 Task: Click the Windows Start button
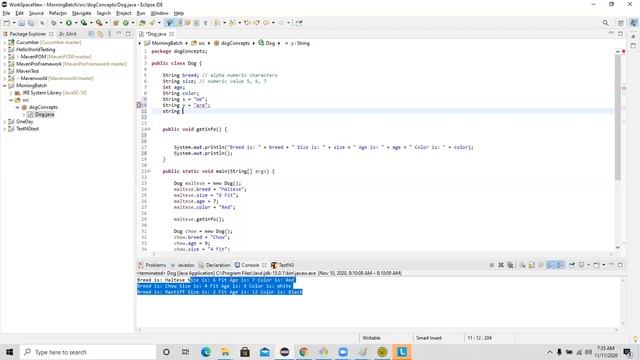point(9,352)
